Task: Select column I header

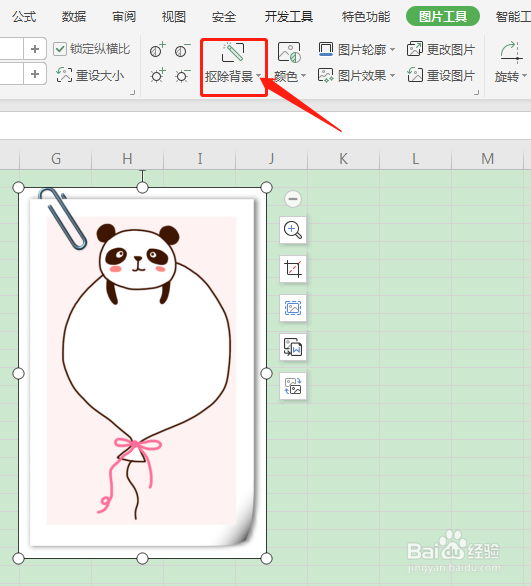Action: 200,159
